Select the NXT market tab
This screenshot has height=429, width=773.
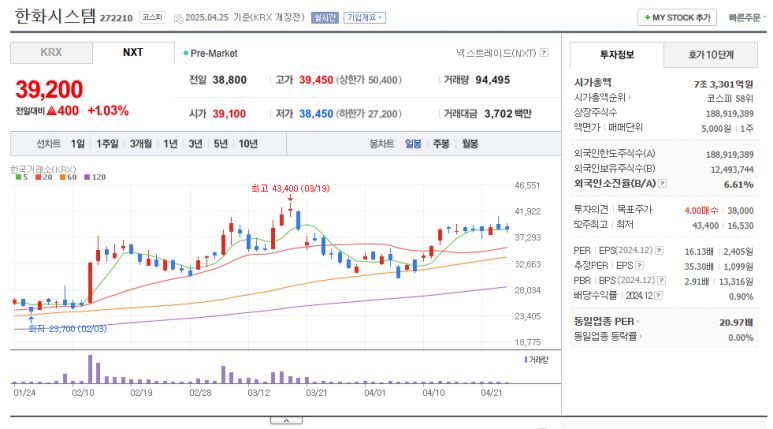(133, 52)
